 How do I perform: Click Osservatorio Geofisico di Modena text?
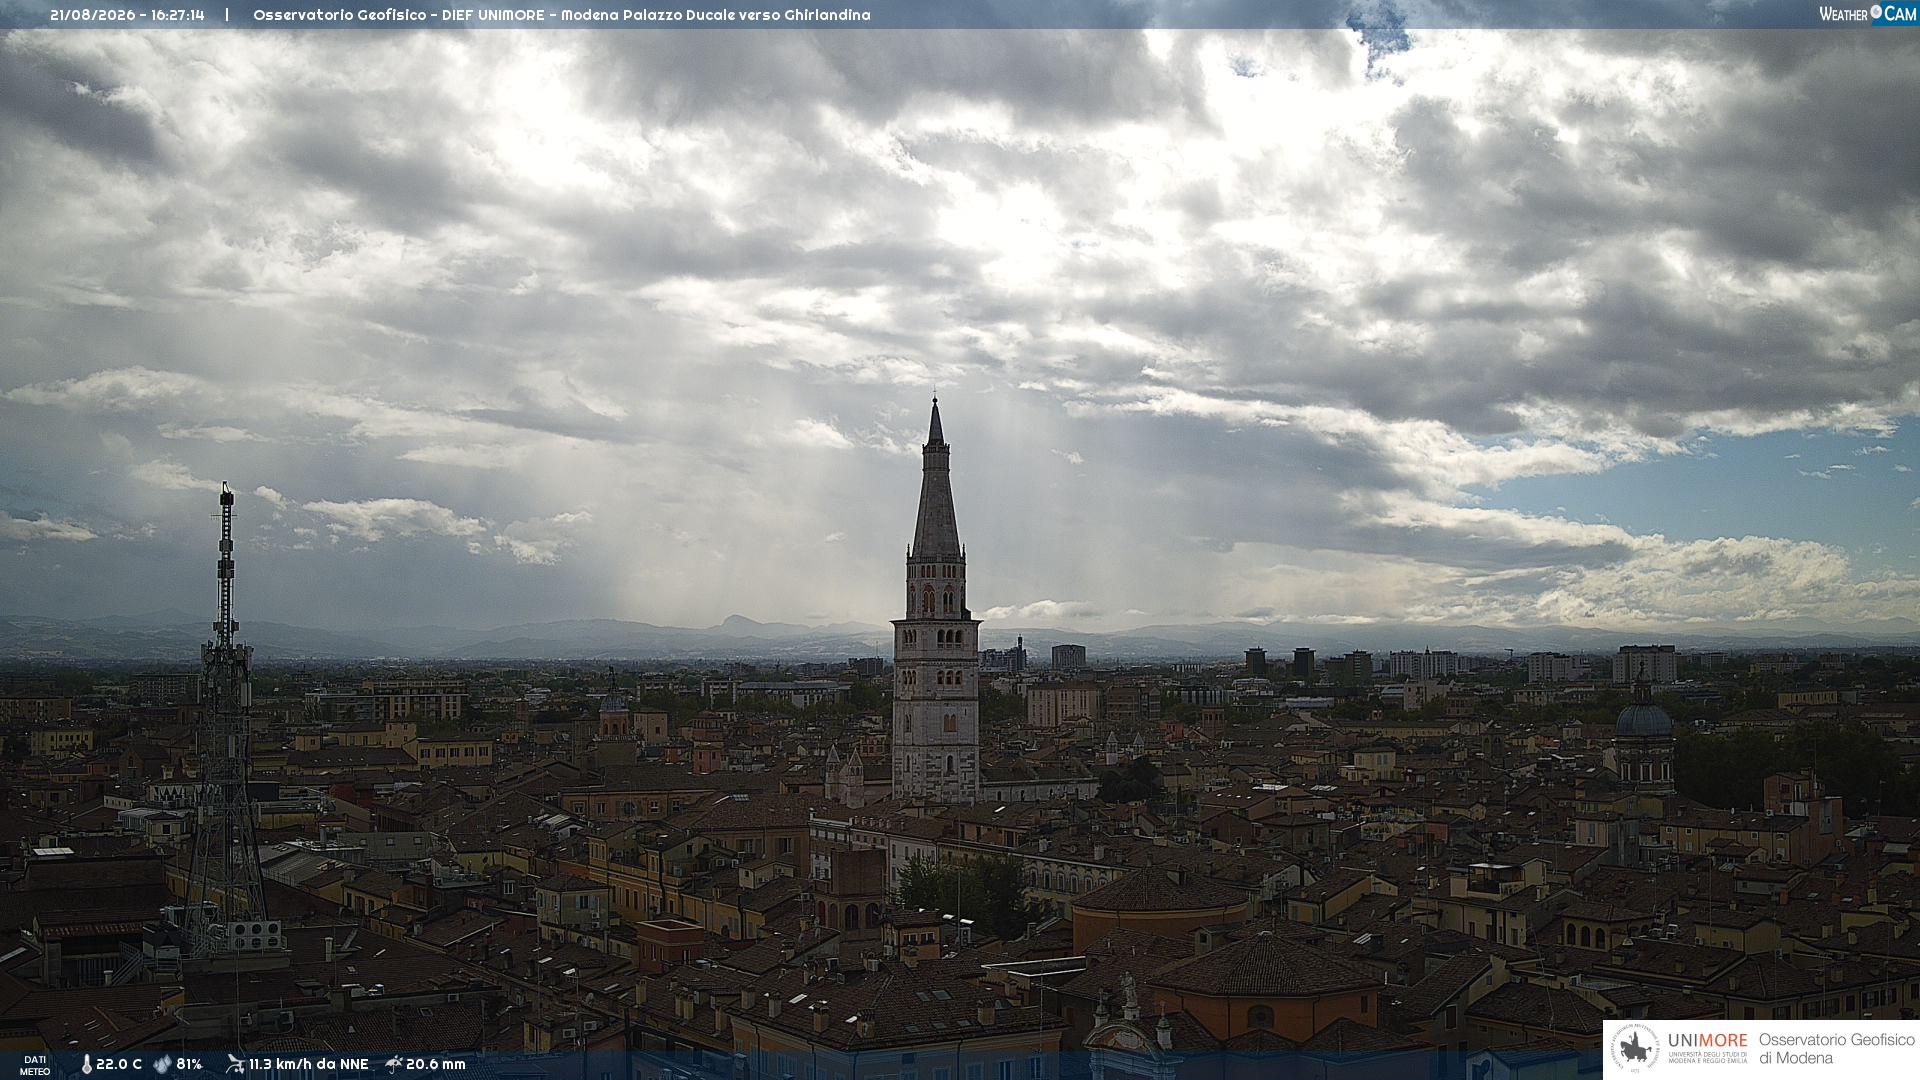pyautogui.click(x=1836, y=1049)
